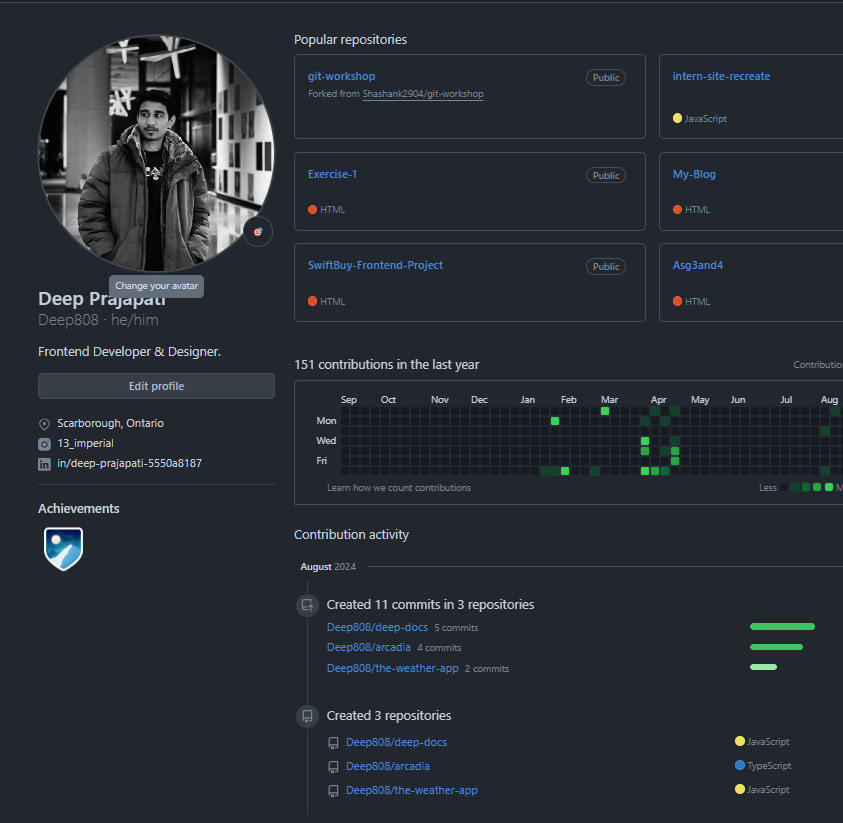Open Deep808/the-weather-app in the commits list
The width and height of the screenshot is (843, 823).
coord(393,668)
